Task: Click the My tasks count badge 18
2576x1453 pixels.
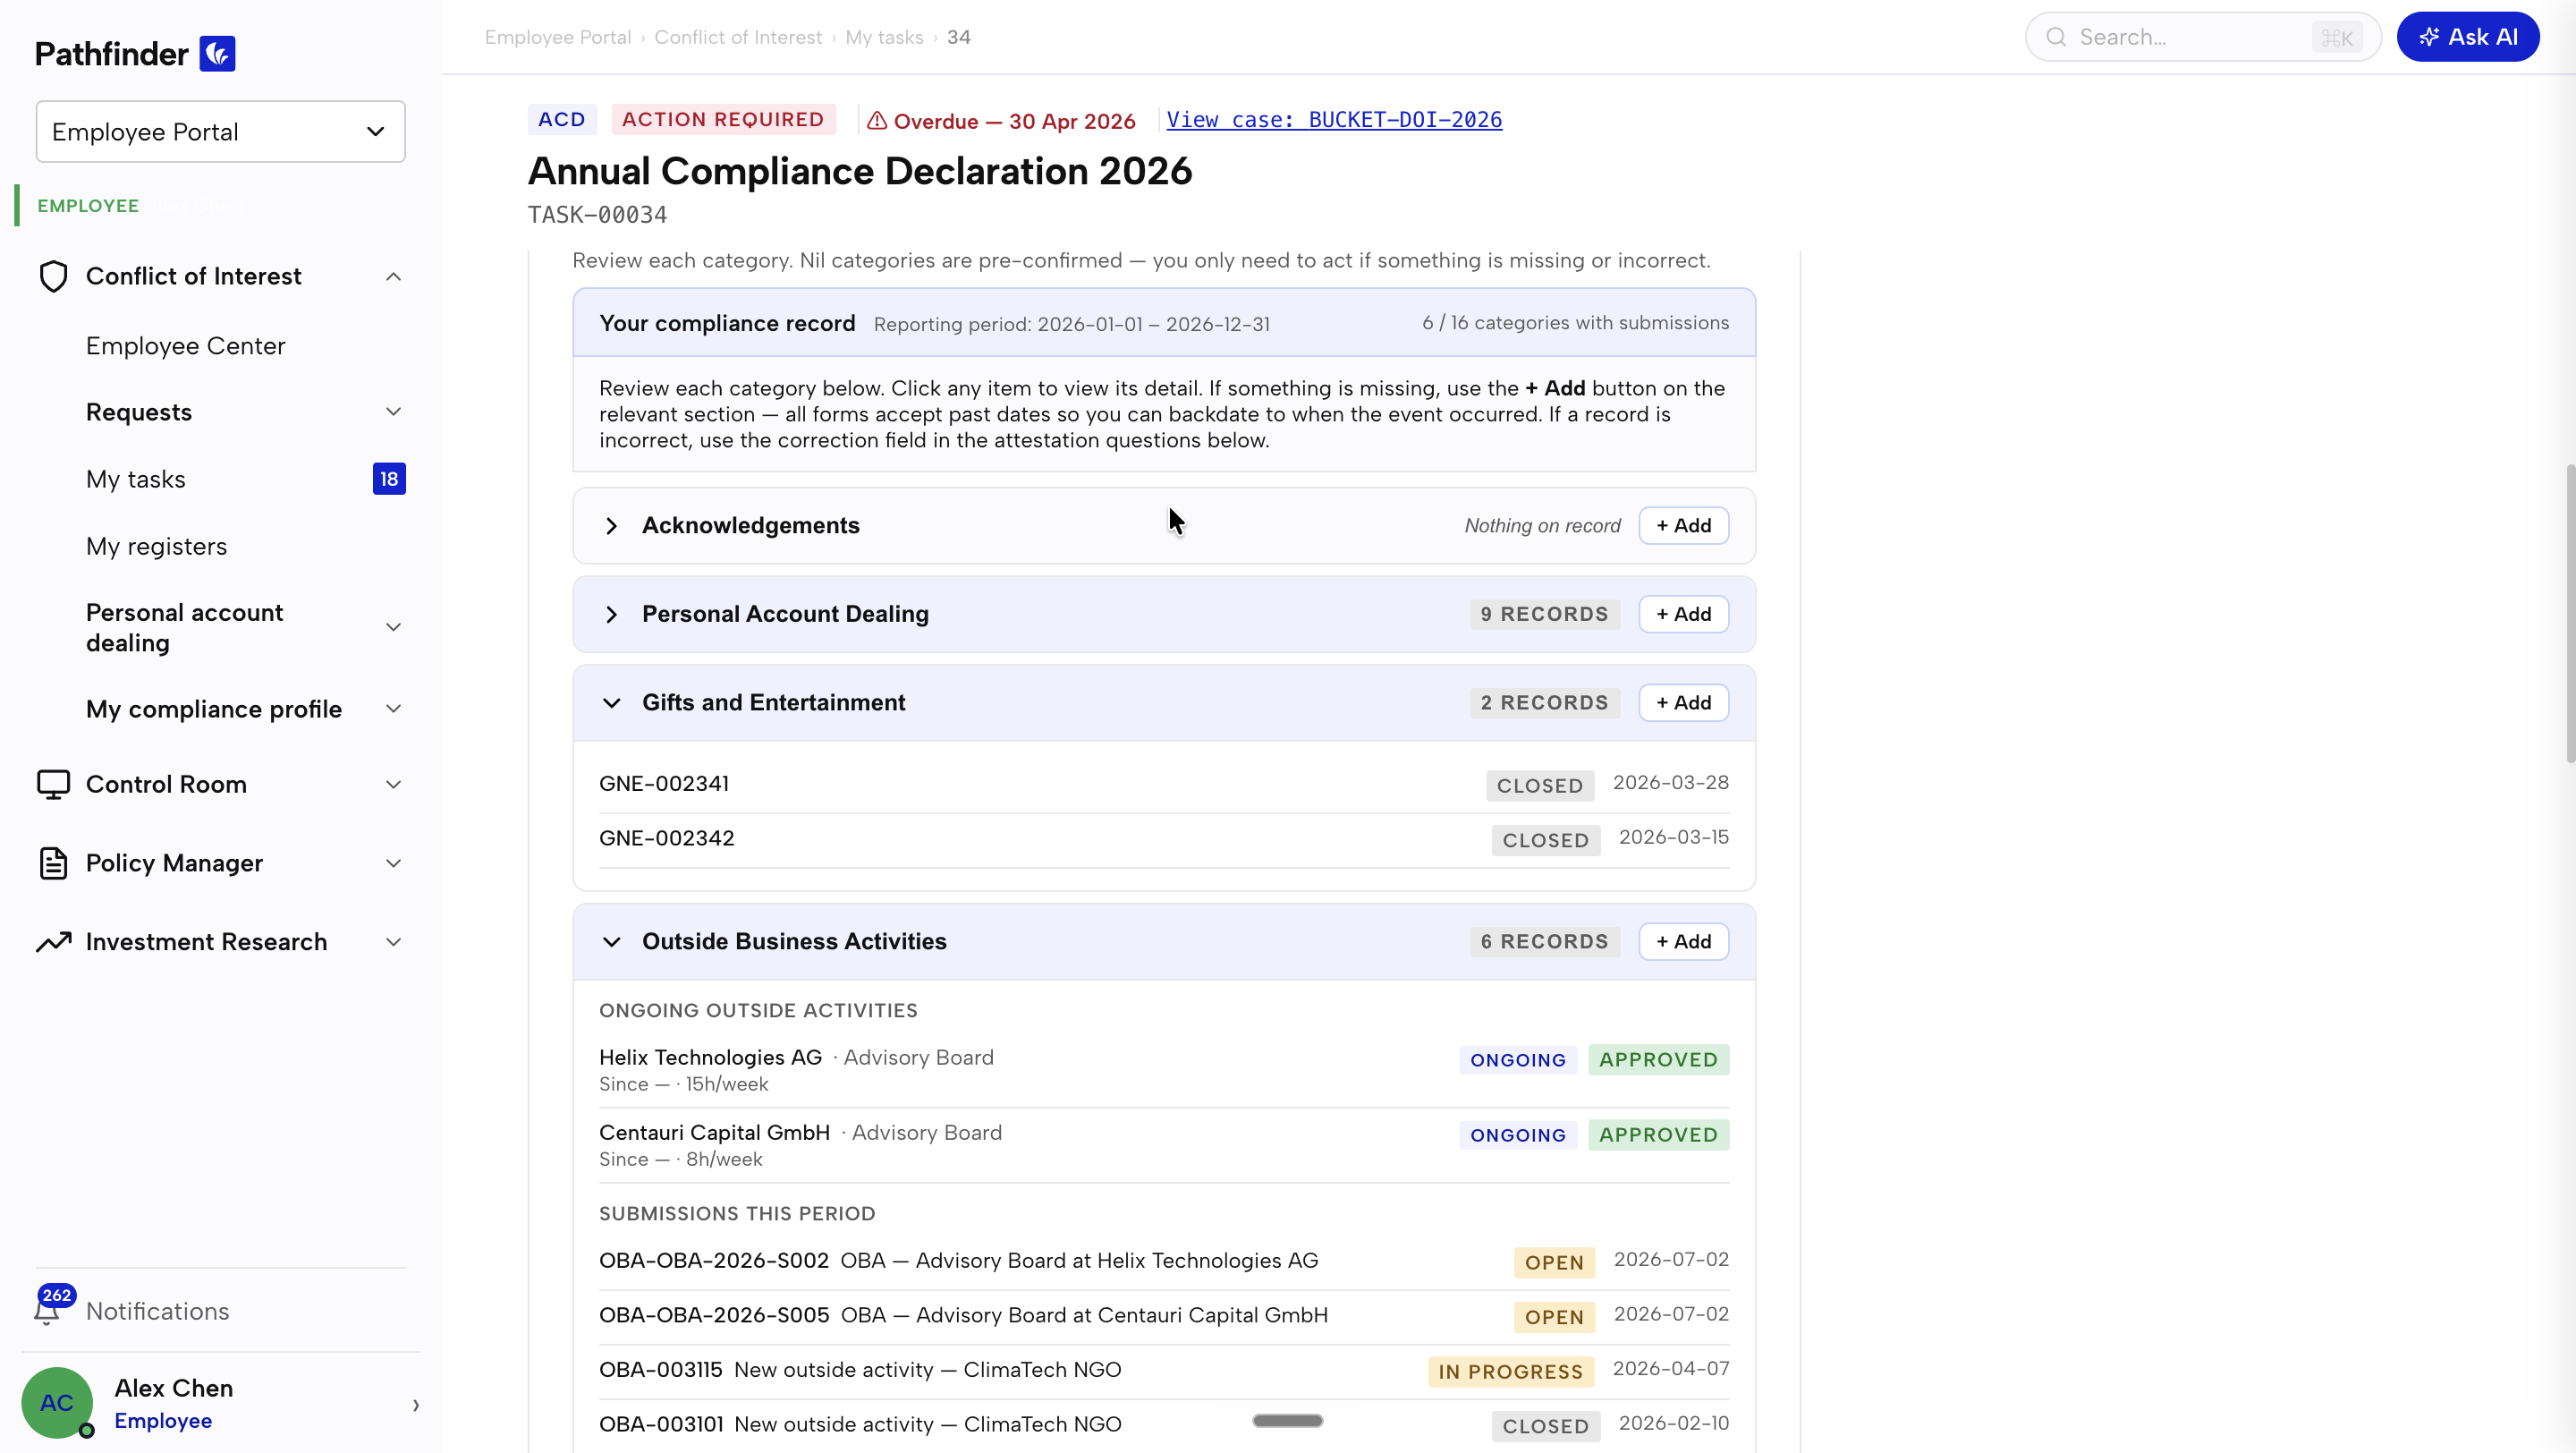Action: 389,479
